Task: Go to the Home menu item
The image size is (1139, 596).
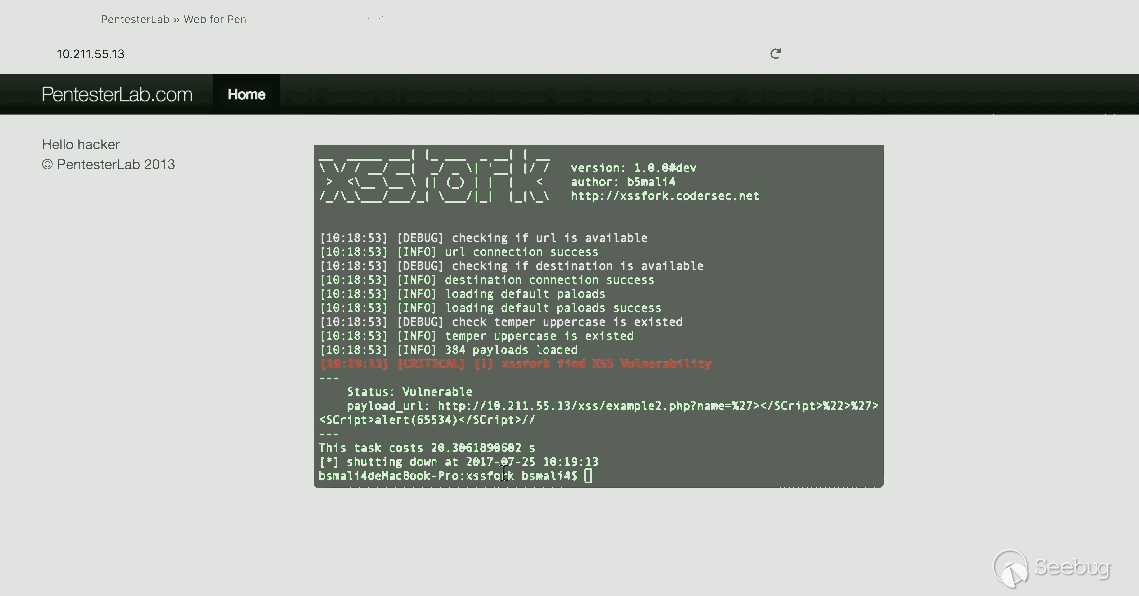Action: coord(246,94)
